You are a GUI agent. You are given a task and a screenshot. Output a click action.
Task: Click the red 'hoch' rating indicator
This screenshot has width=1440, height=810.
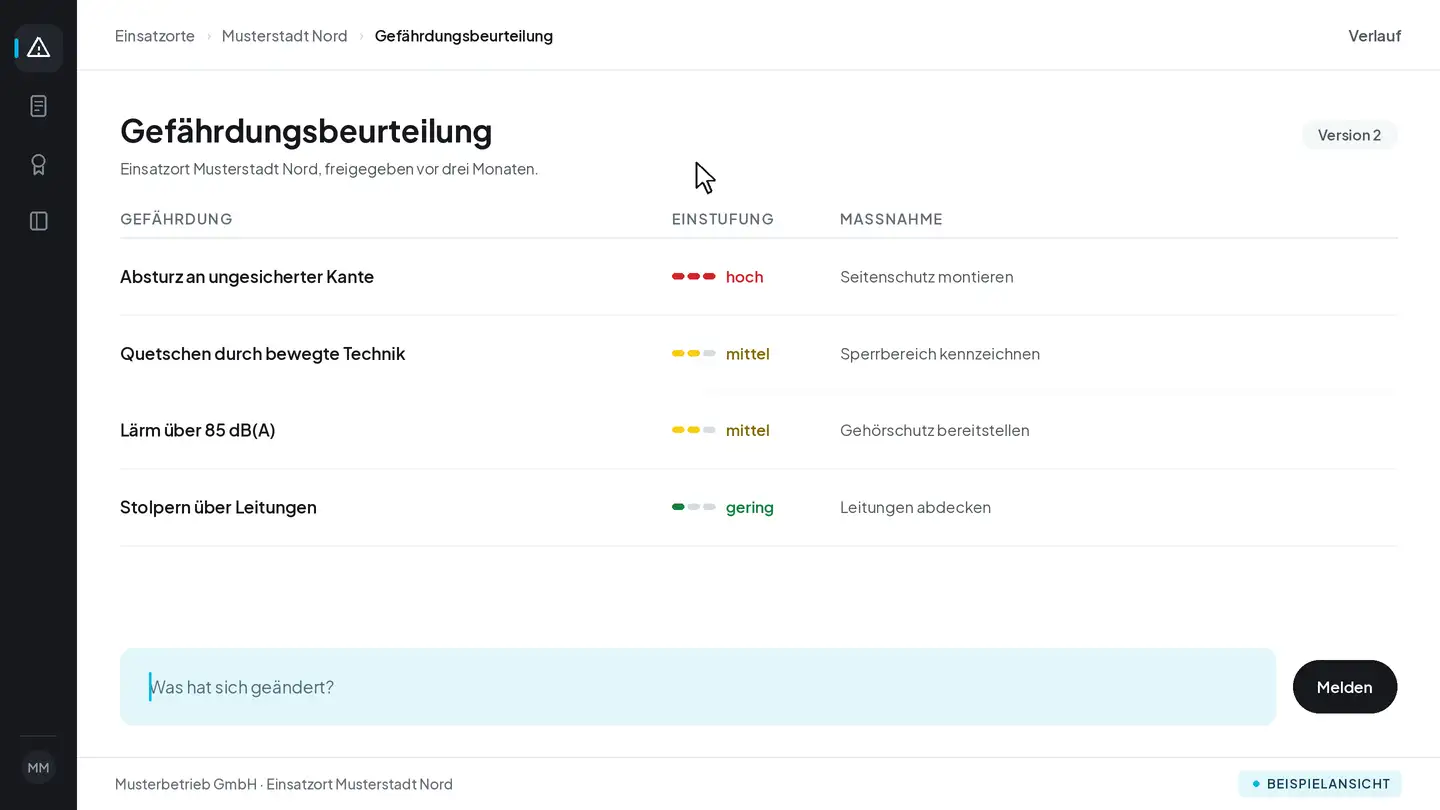point(718,277)
